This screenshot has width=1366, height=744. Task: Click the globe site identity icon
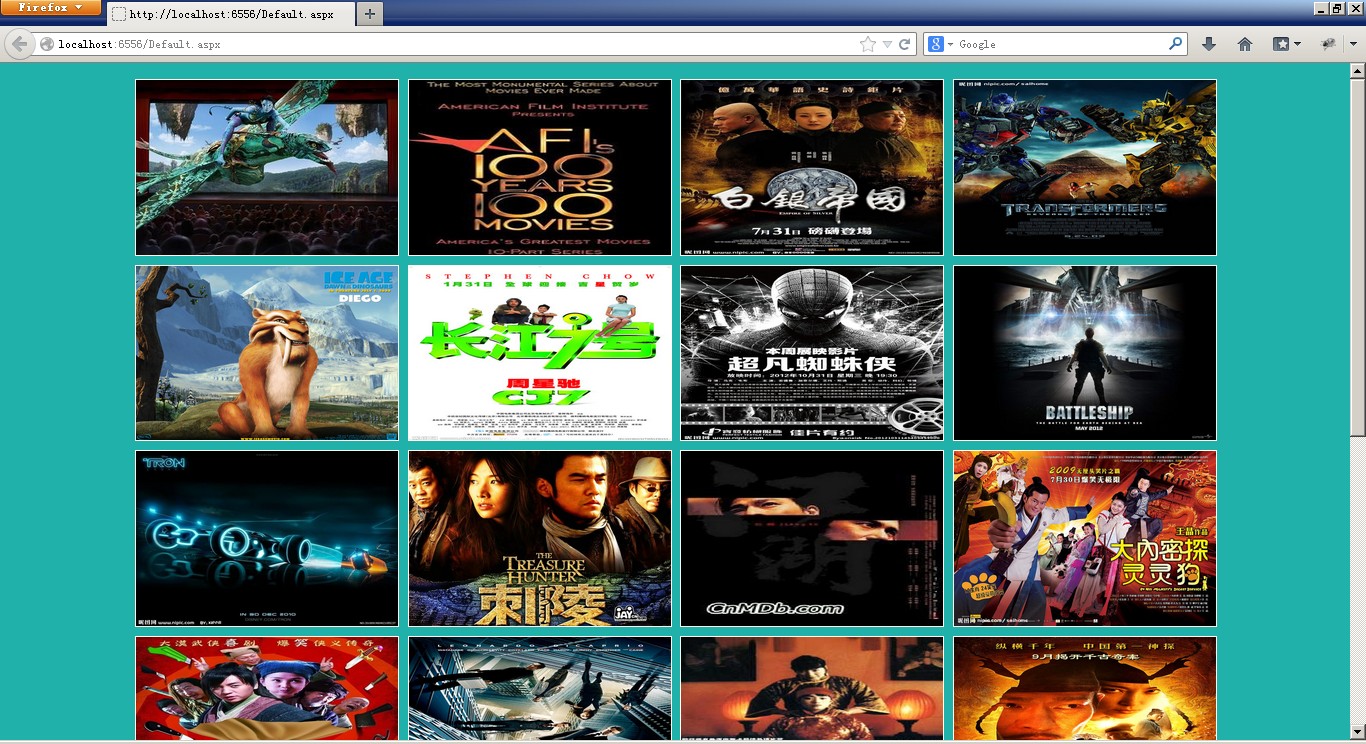click(46, 44)
